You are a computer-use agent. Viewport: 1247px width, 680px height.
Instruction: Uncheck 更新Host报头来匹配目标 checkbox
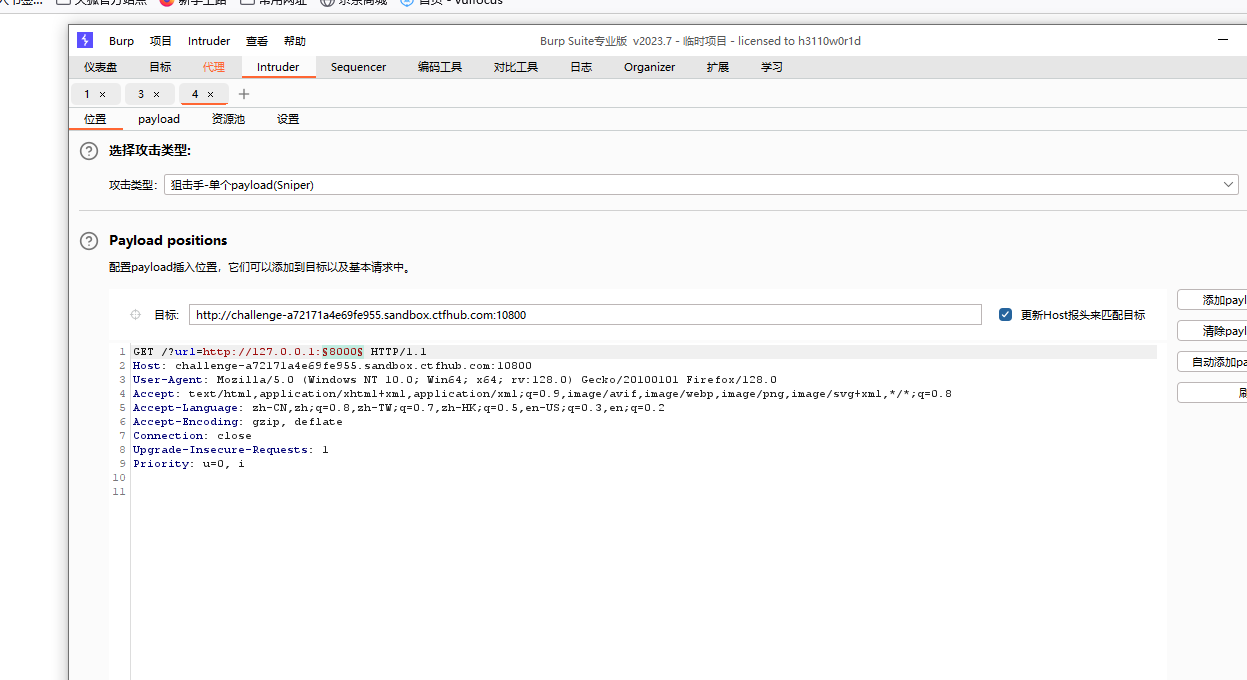tap(1005, 315)
